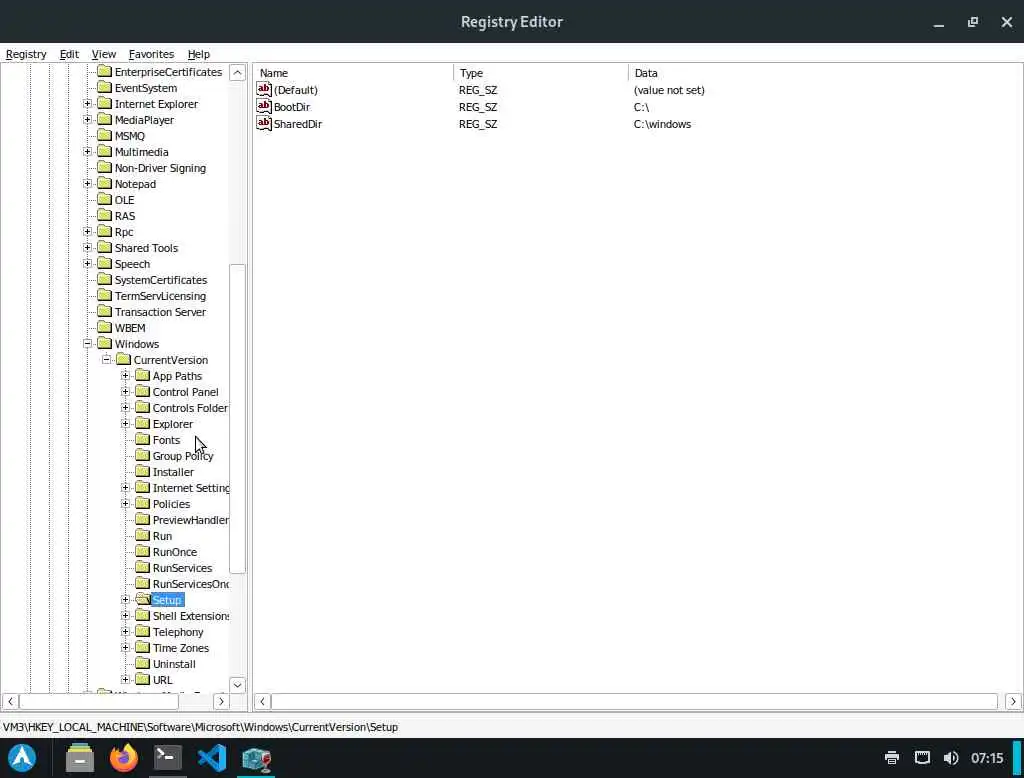Expand the Time Zones key

(x=125, y=648)
